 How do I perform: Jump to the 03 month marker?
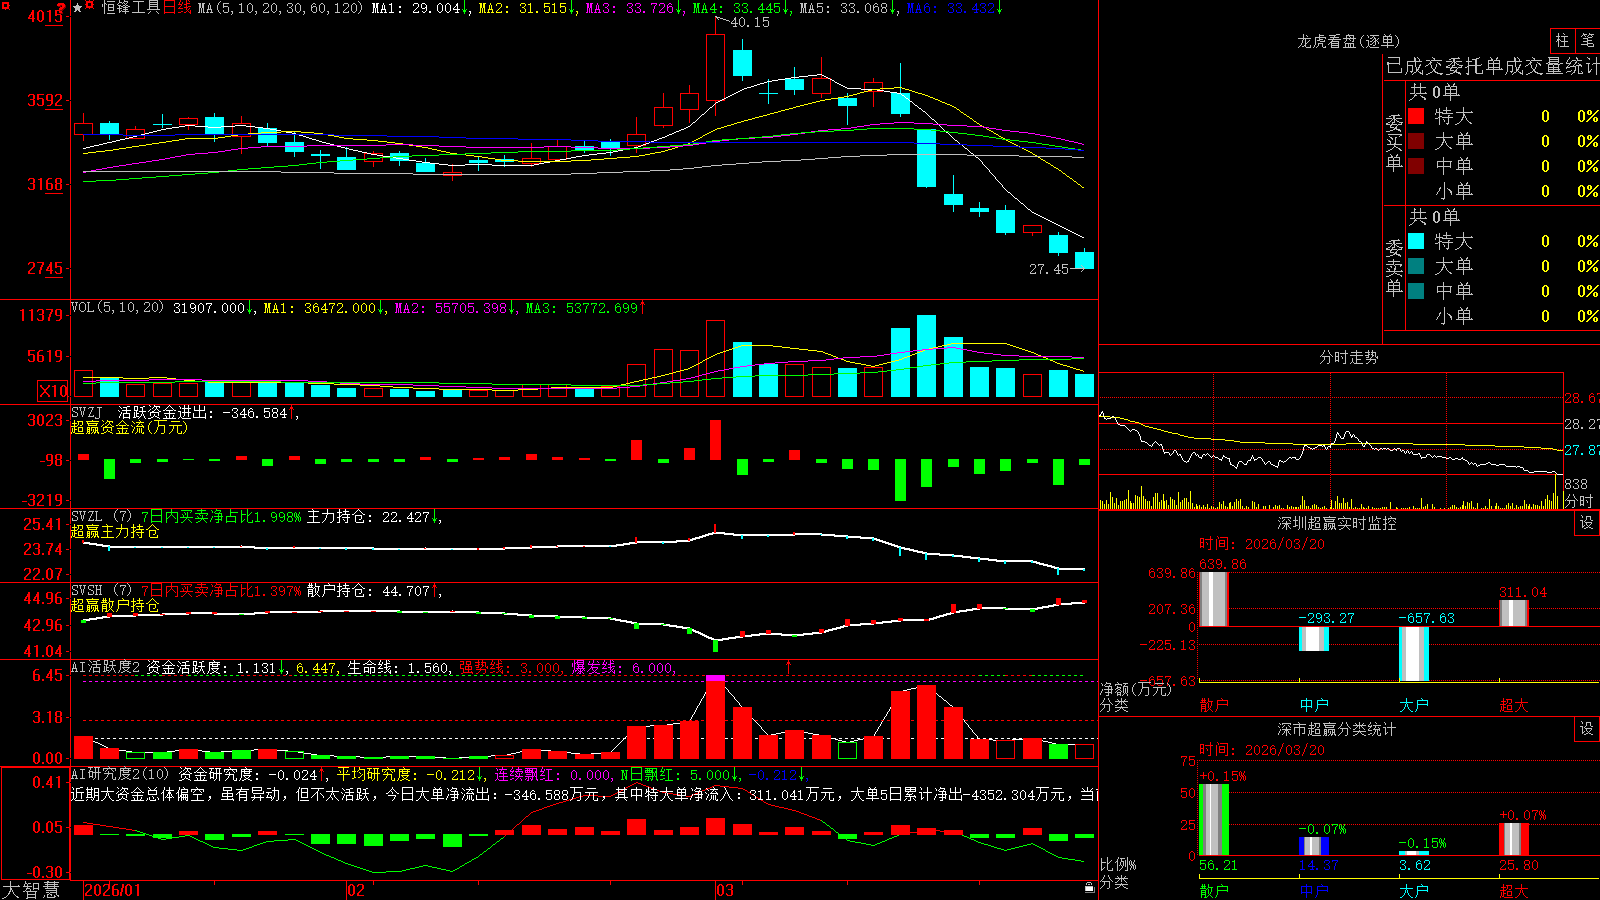coord(725,890)
